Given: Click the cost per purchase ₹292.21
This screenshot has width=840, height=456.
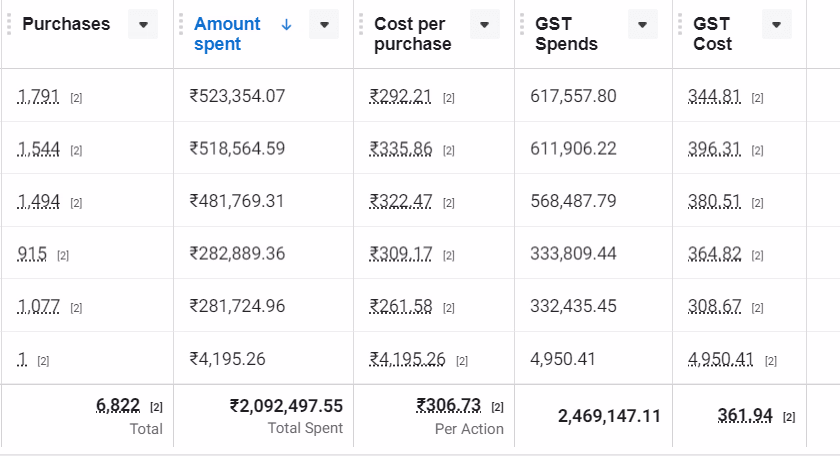Looking at the screenshot, I should click(x=401, y=97).
